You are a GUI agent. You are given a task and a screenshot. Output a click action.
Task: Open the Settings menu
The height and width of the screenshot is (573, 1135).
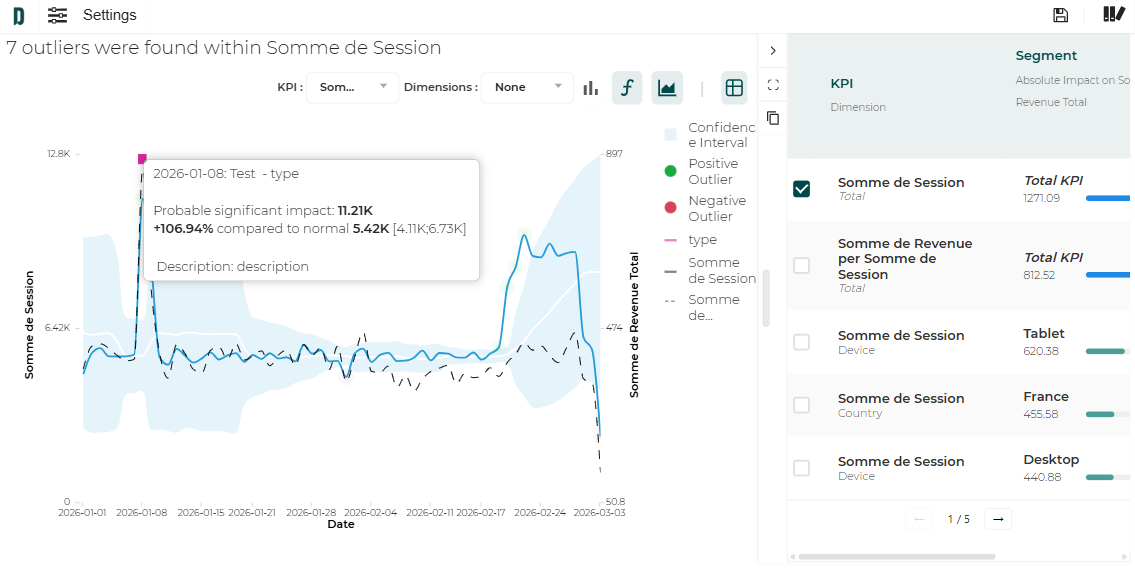(x=93, y=15)
